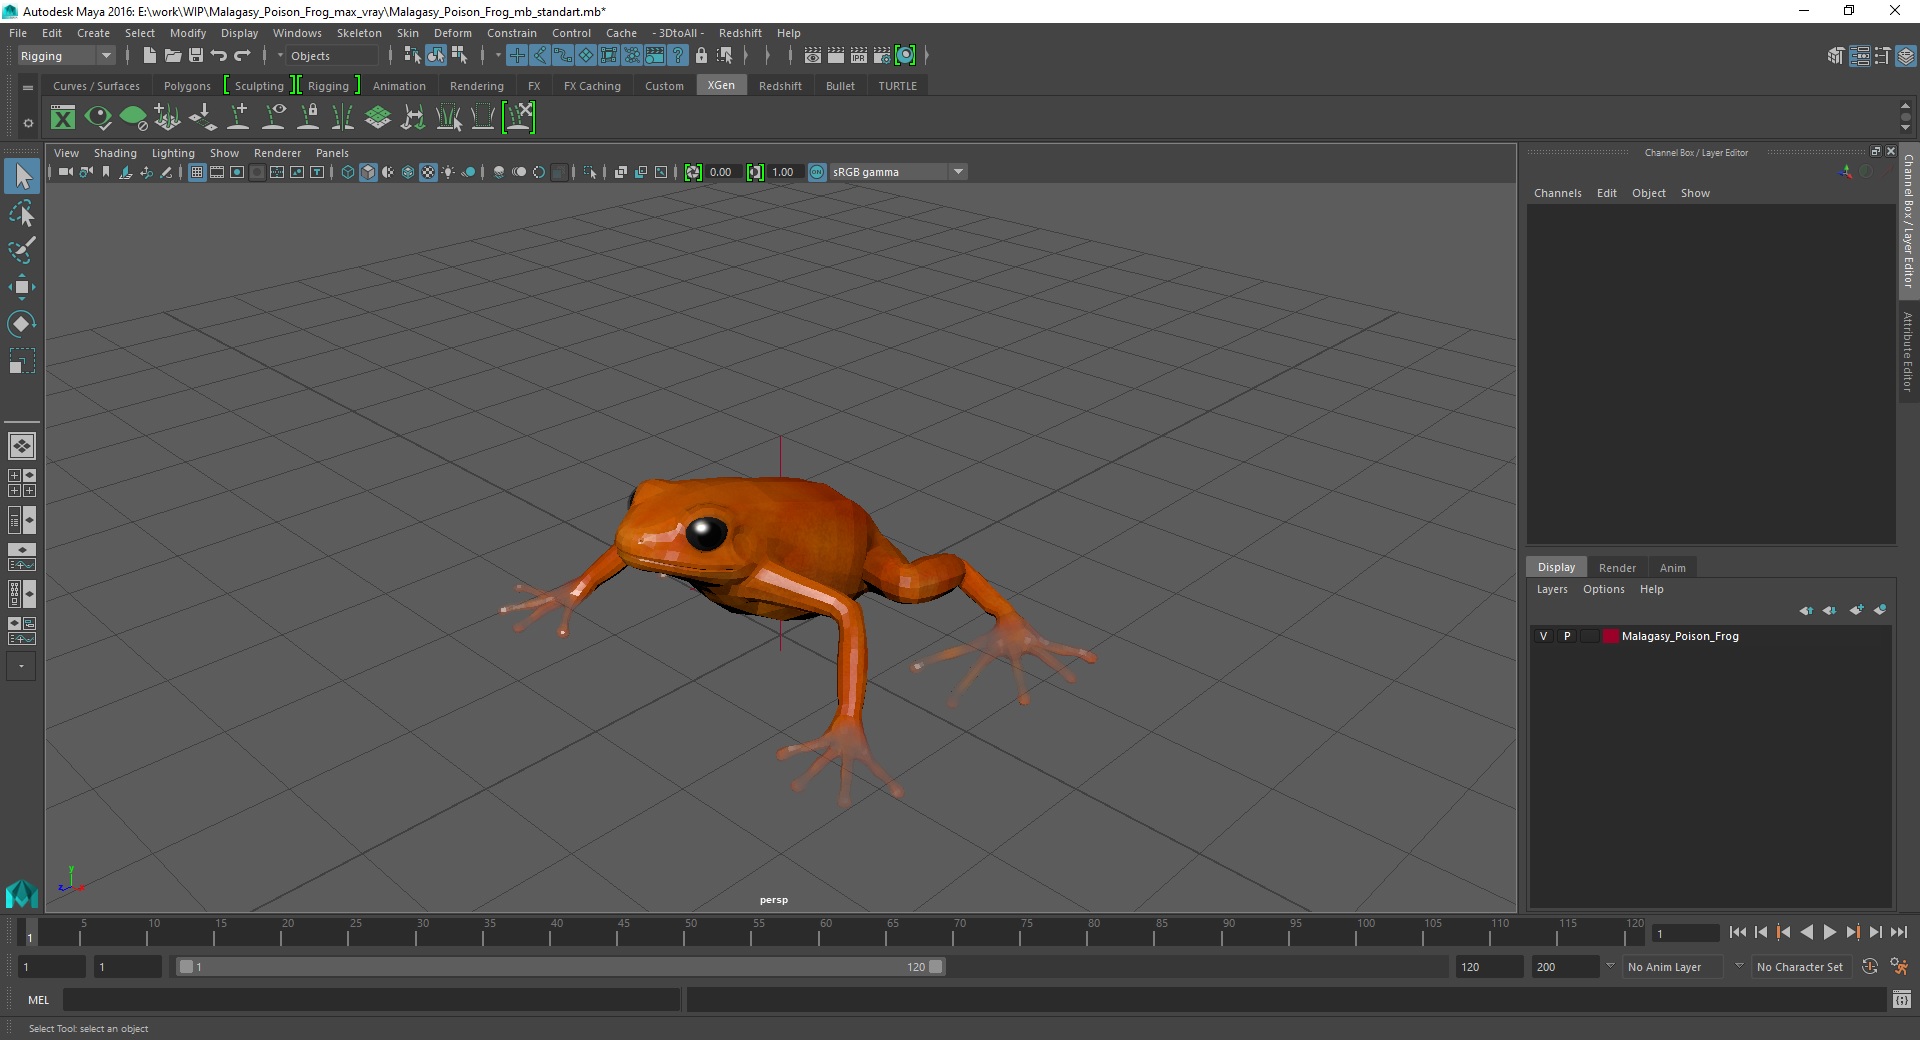Choose the Paint selection tool

[21, 250]
